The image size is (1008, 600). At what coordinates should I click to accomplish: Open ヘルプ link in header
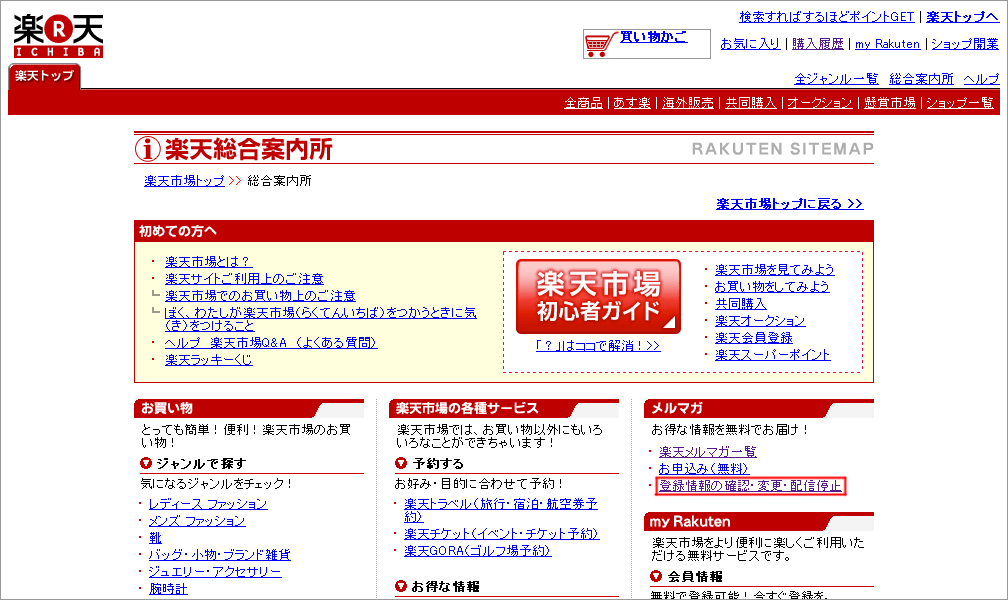tap(981, 78)
